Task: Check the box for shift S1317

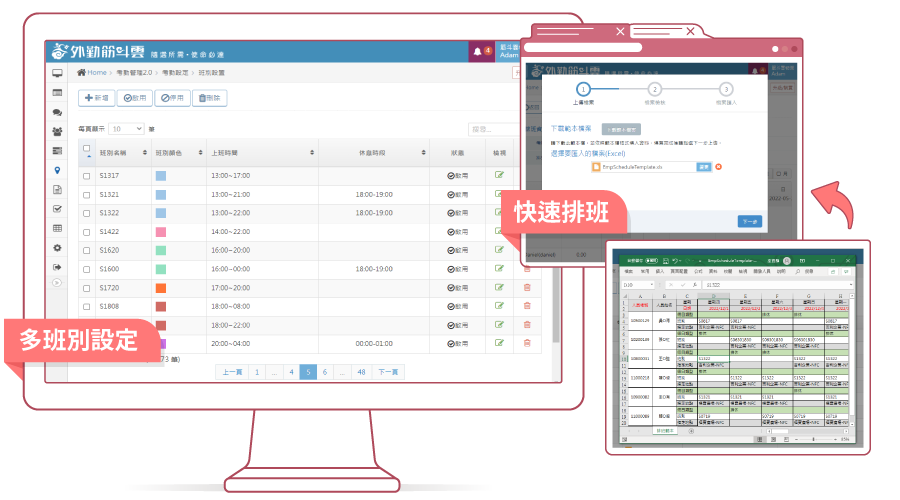Action: click(x=87, y=176)
